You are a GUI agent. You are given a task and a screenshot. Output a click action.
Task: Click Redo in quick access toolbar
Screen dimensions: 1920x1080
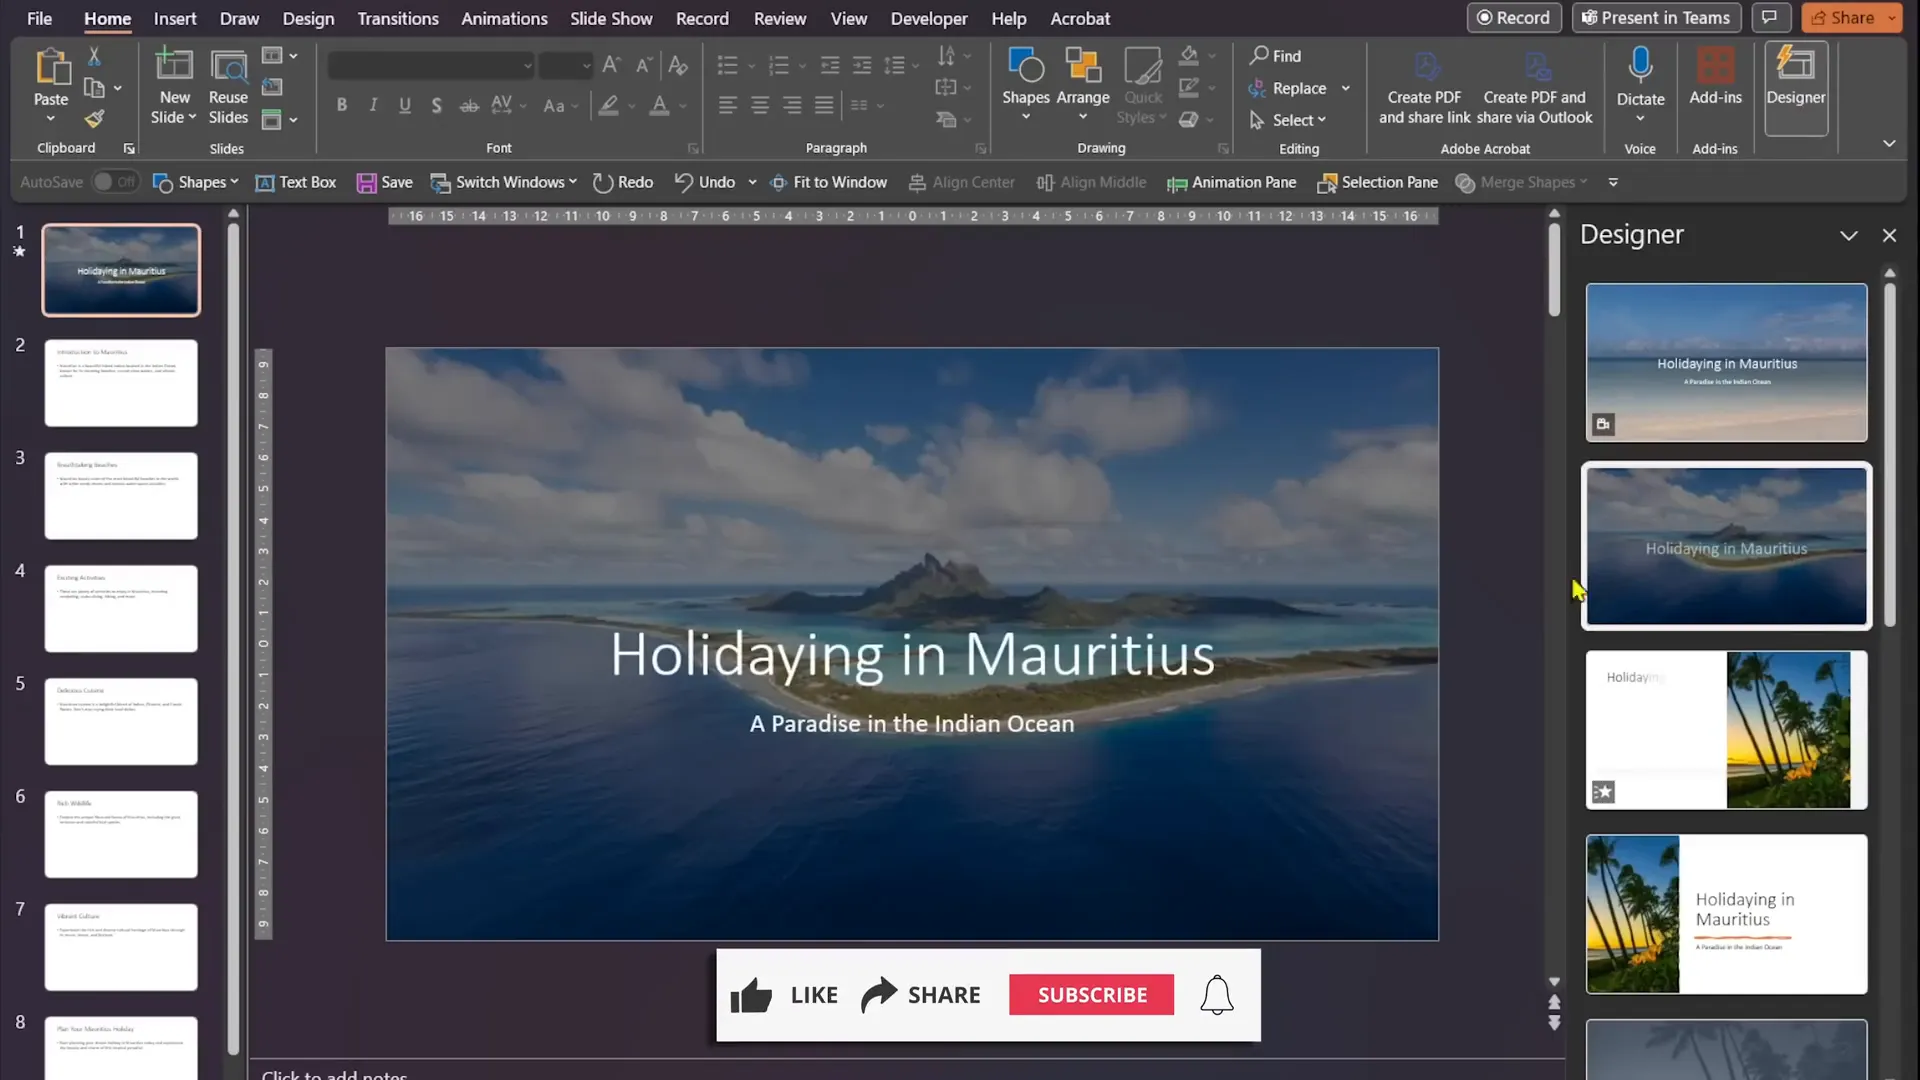point(622,182)
